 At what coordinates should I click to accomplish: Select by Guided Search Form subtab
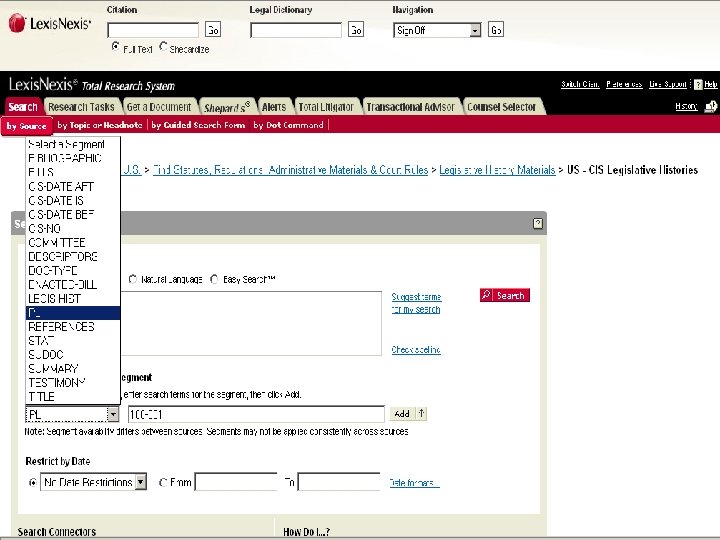(198, 125)
